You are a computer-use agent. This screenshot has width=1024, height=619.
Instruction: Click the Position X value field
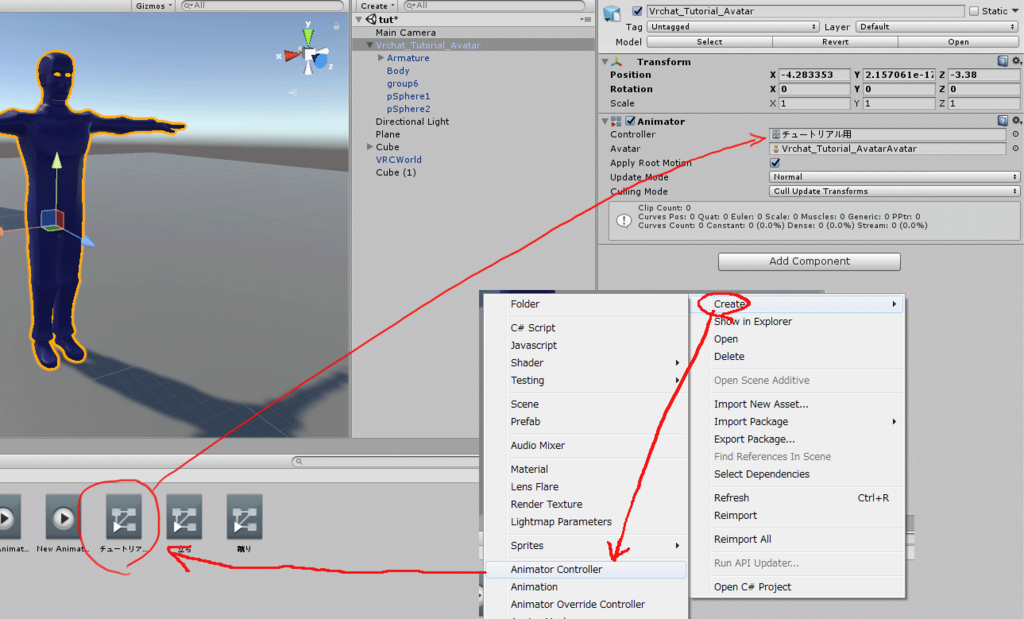pos(814,74)
